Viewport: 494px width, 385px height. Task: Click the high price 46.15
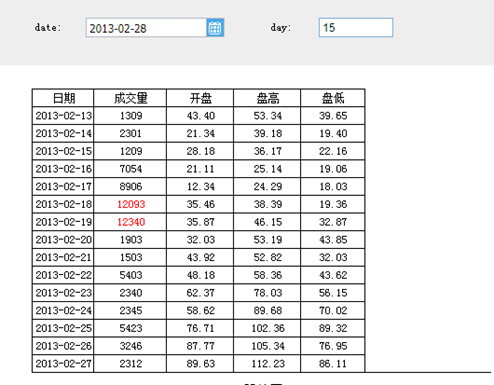coord(268,222)
